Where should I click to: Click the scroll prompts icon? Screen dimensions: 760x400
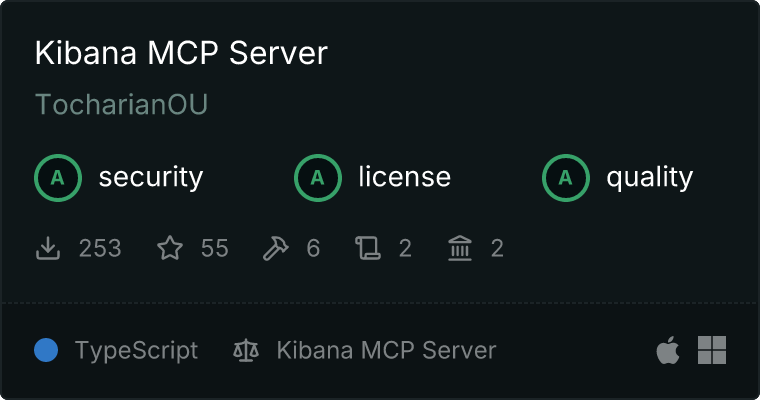[x=368, y=248]
